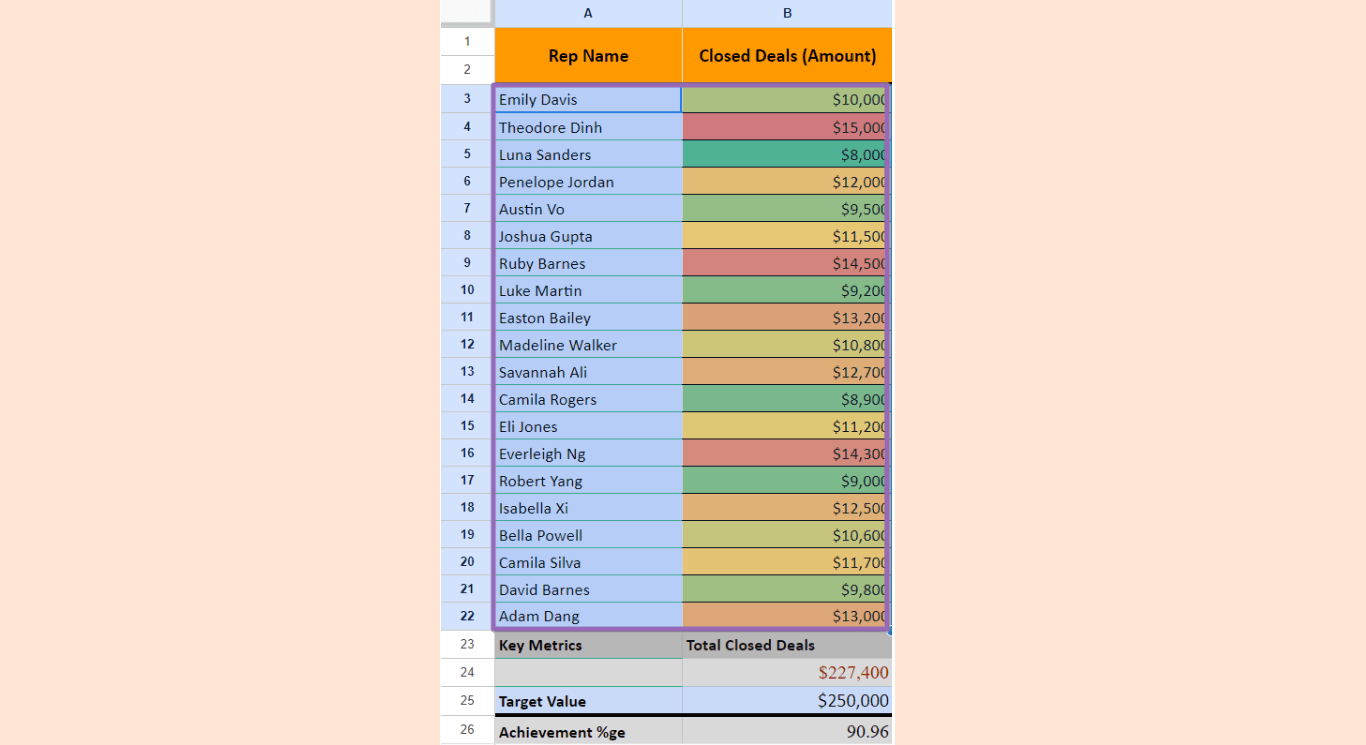This screenshot has height=745, width=1366.
Task: Click the $10,600 amount cell
Action: pyautogui.click(x=786, y=535)
